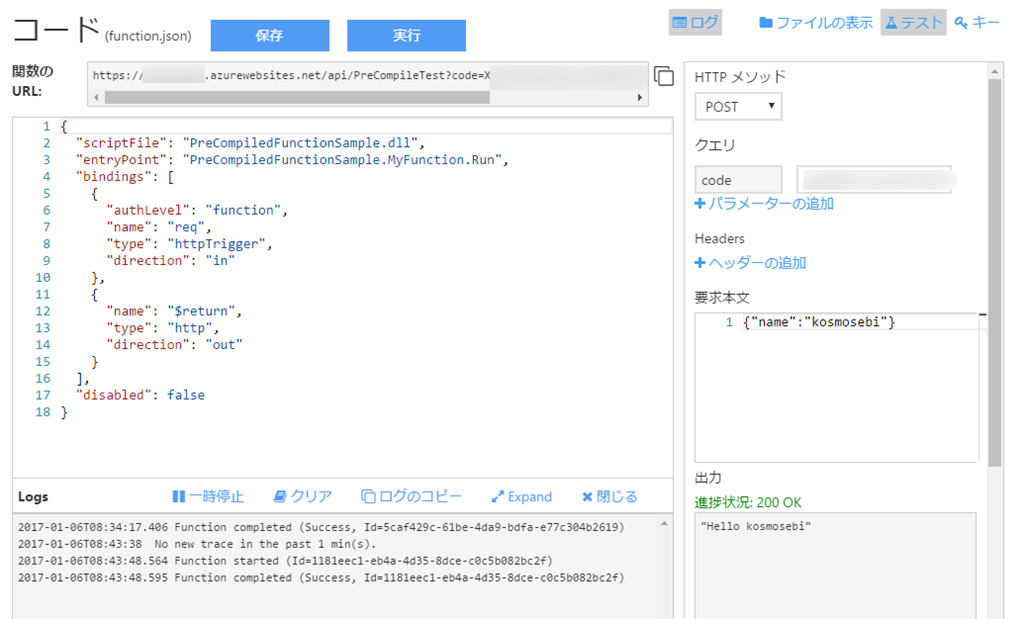Click the "bindings" line in editor
Viewport: 1024px width, 619px height.
(x=125, y=177)
